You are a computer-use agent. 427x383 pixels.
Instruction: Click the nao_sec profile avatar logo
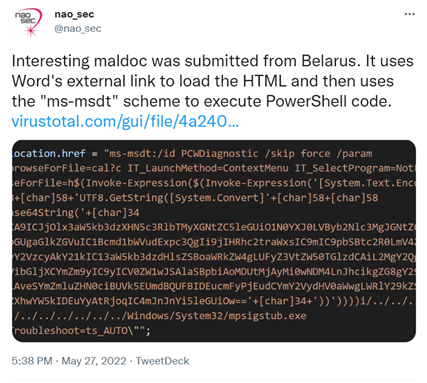pos(28,22)
